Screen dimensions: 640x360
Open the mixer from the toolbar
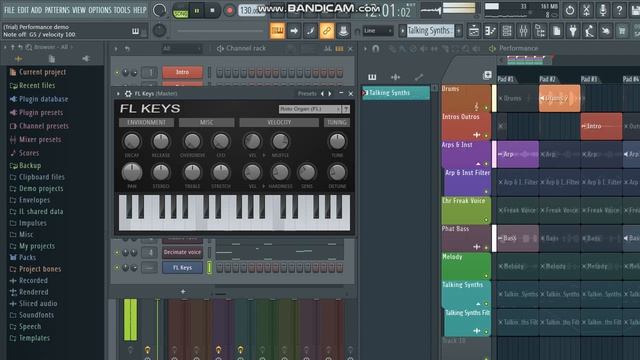click(523, 31)
